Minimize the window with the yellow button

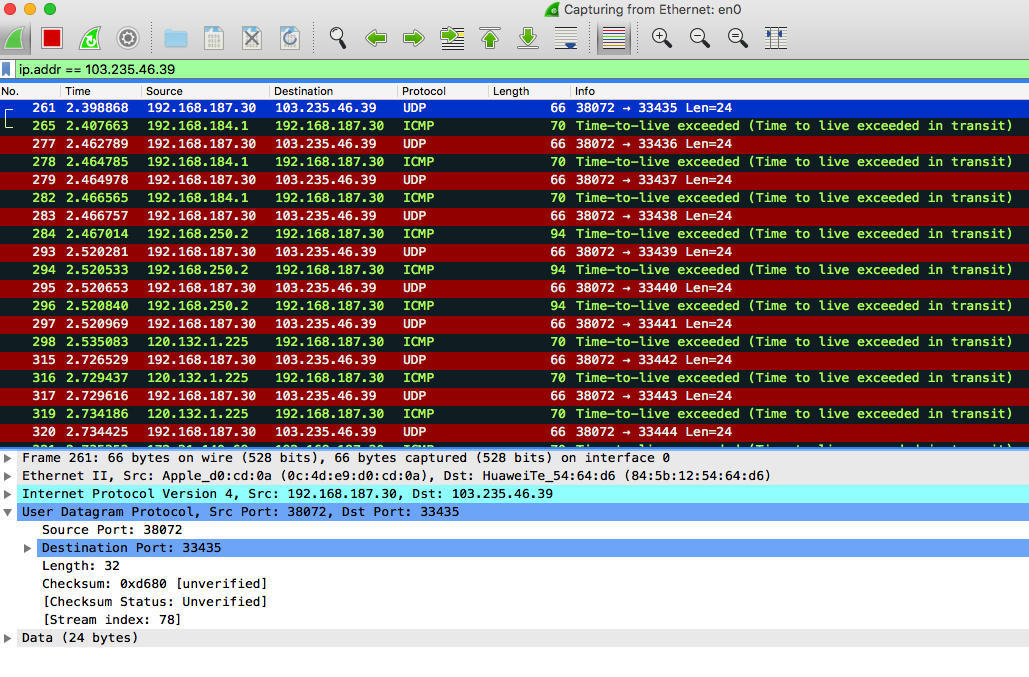pos(30,9)
